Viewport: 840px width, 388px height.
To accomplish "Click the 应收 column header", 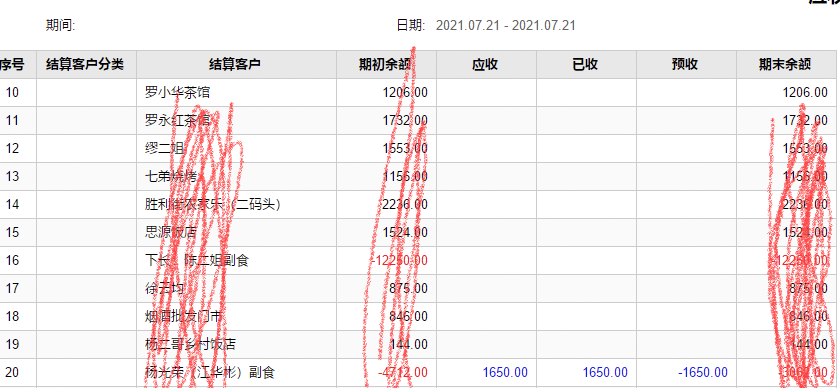I will point(486,65).
